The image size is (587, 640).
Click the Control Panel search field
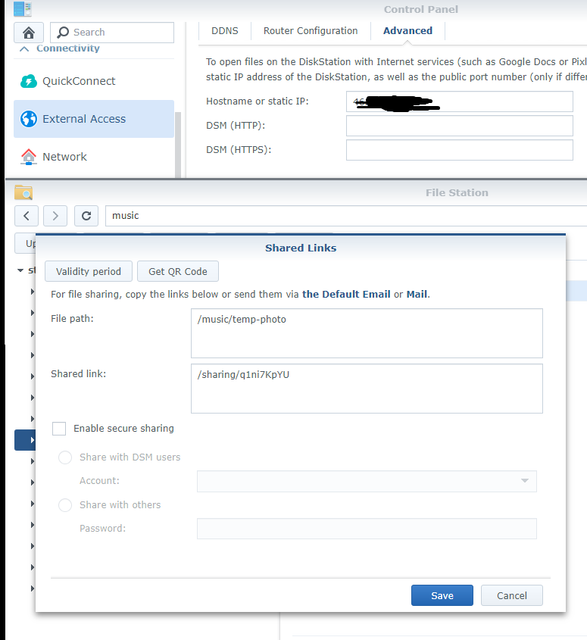[x=112, y=32]
